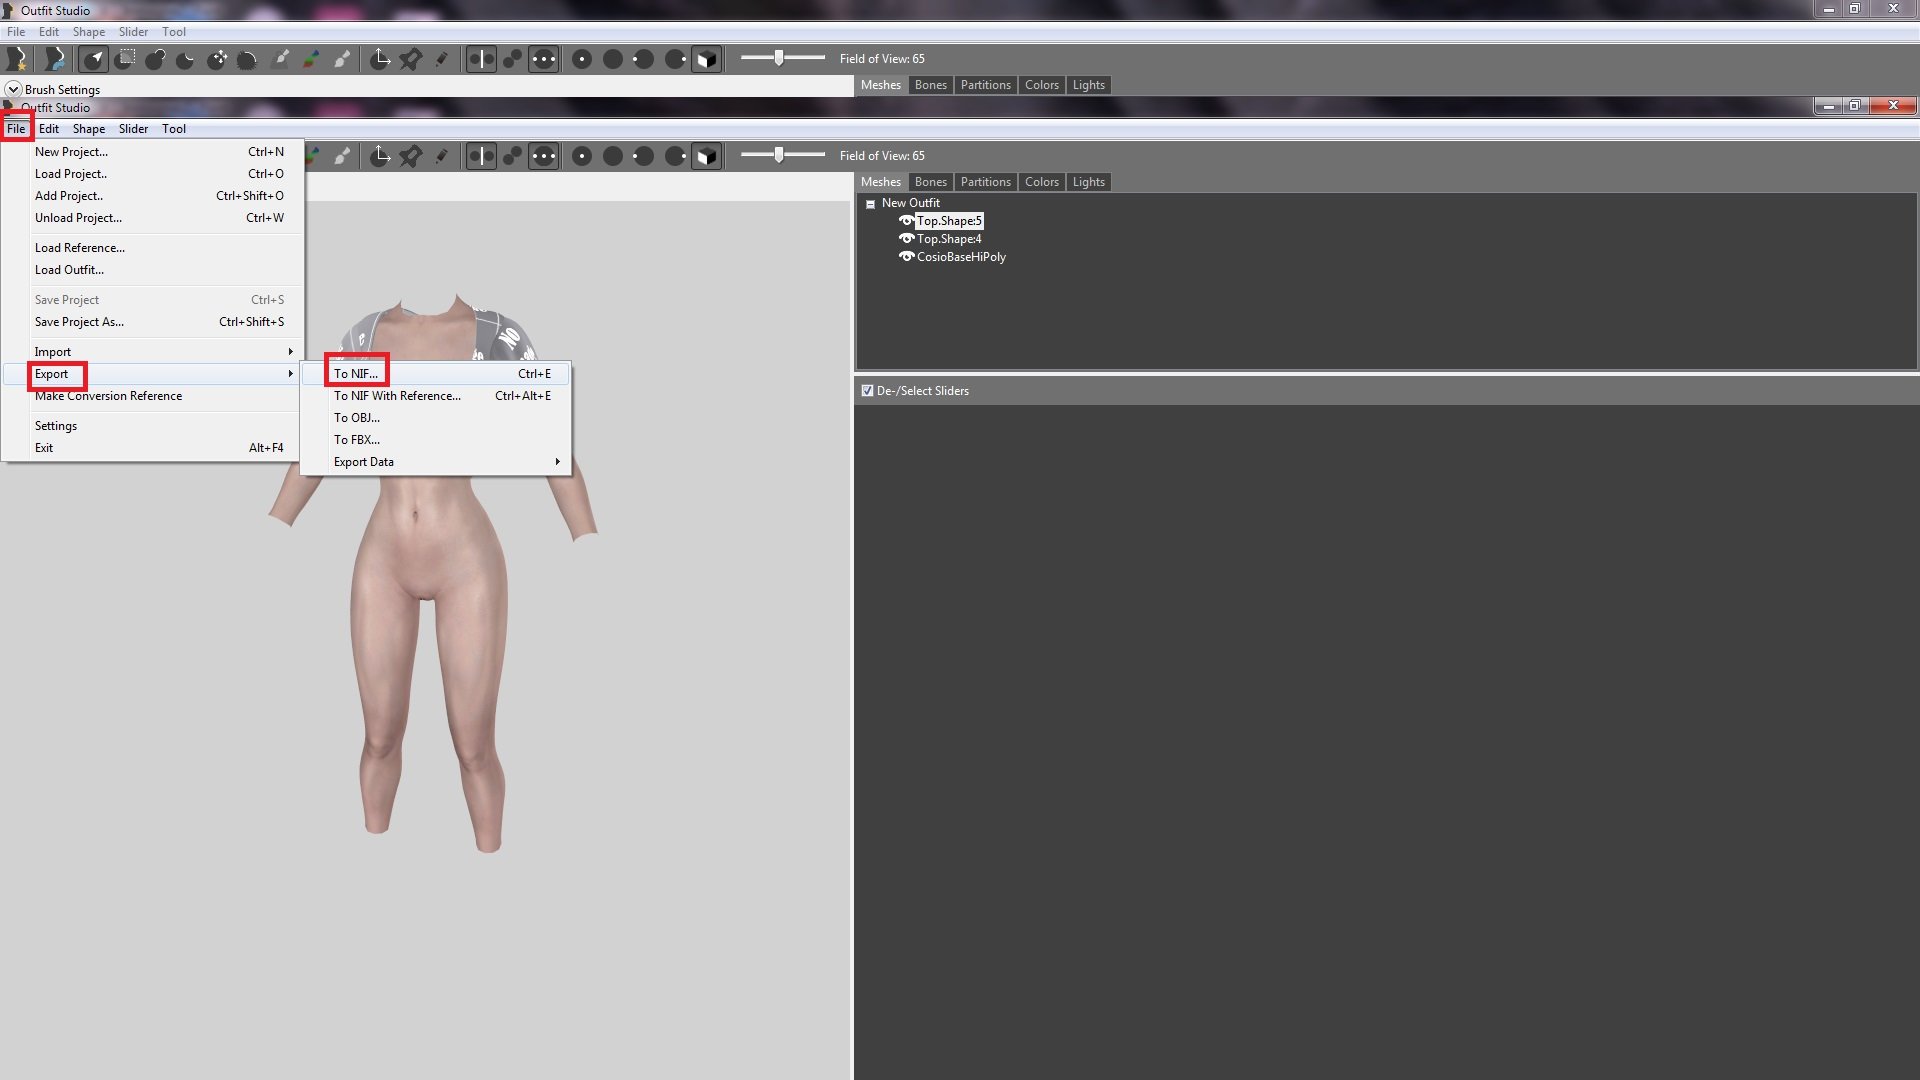Click plain solid circle icon in front toolbar
The image size is (1920, 1080).
pos(613,156)
